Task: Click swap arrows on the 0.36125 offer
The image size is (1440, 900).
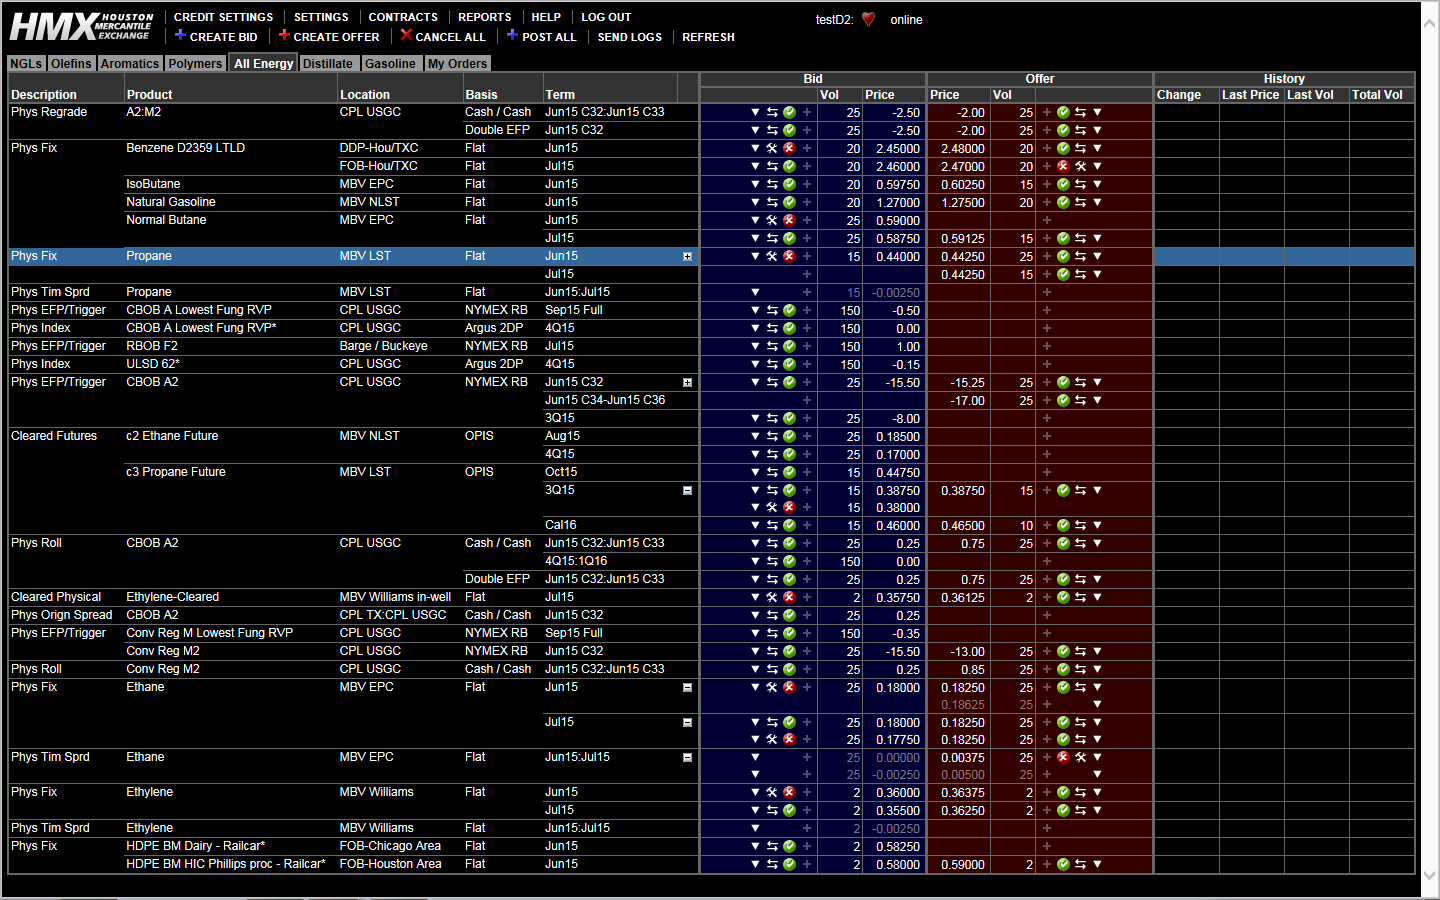Action: coord(1080,597)
